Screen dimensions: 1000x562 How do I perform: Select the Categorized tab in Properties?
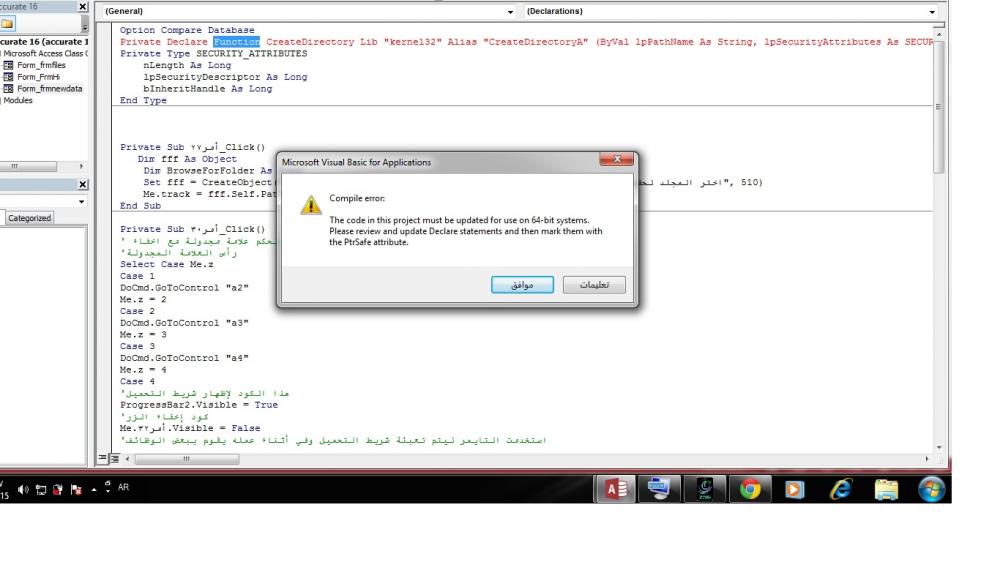click(x=29, y=218)
